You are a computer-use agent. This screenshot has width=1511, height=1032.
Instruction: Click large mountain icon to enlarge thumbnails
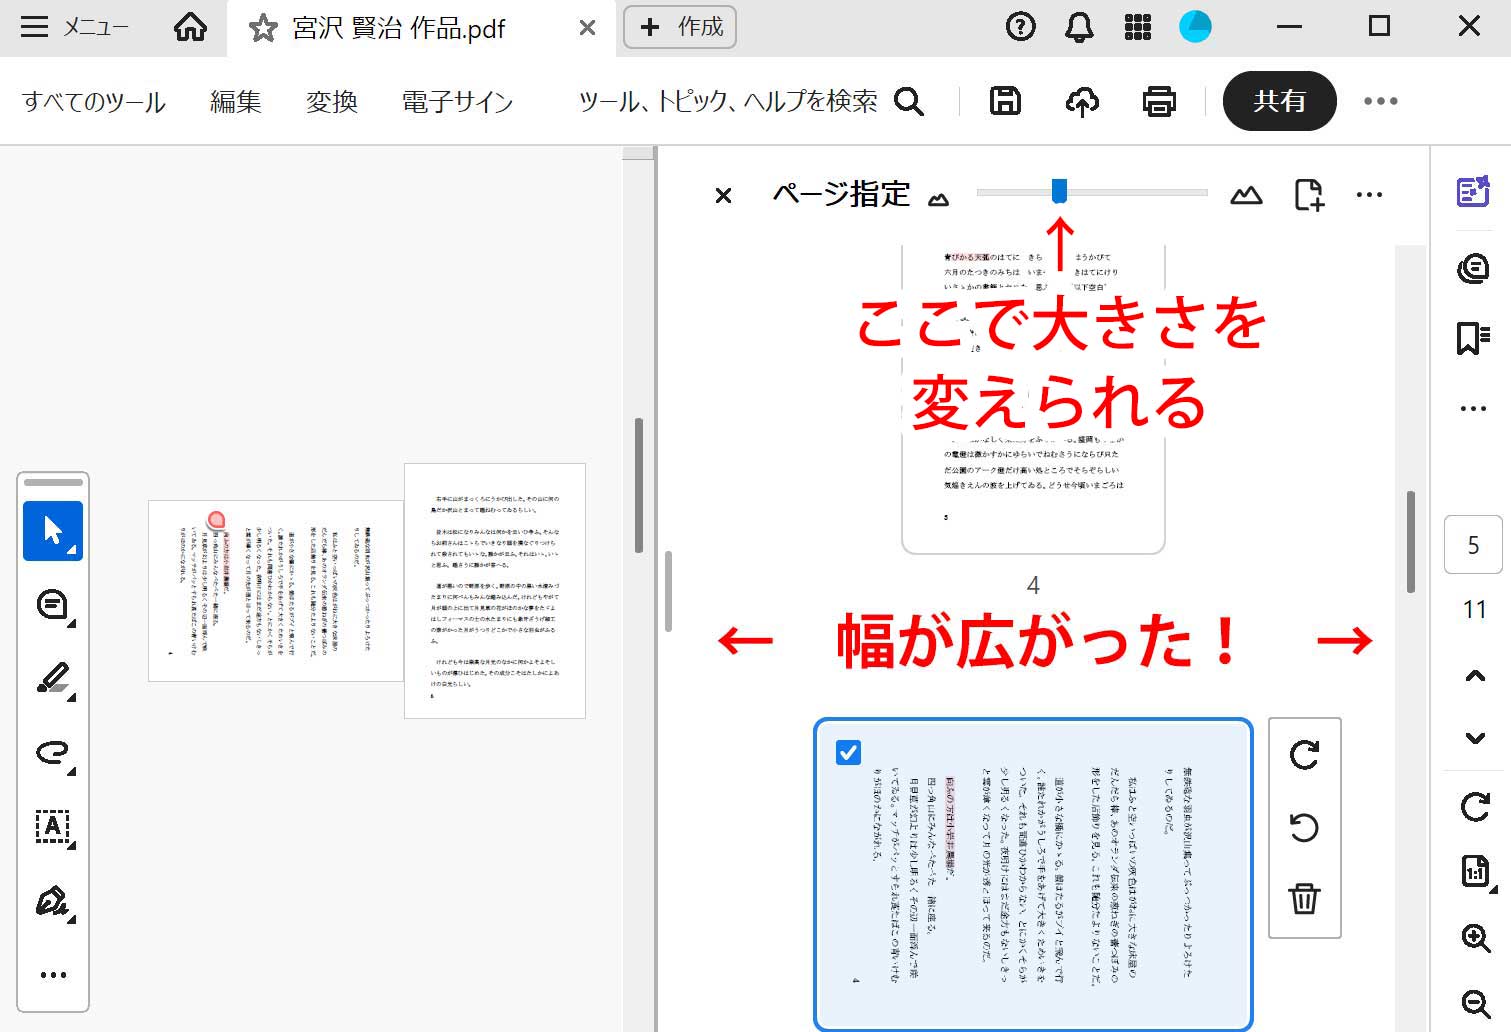1246,195
